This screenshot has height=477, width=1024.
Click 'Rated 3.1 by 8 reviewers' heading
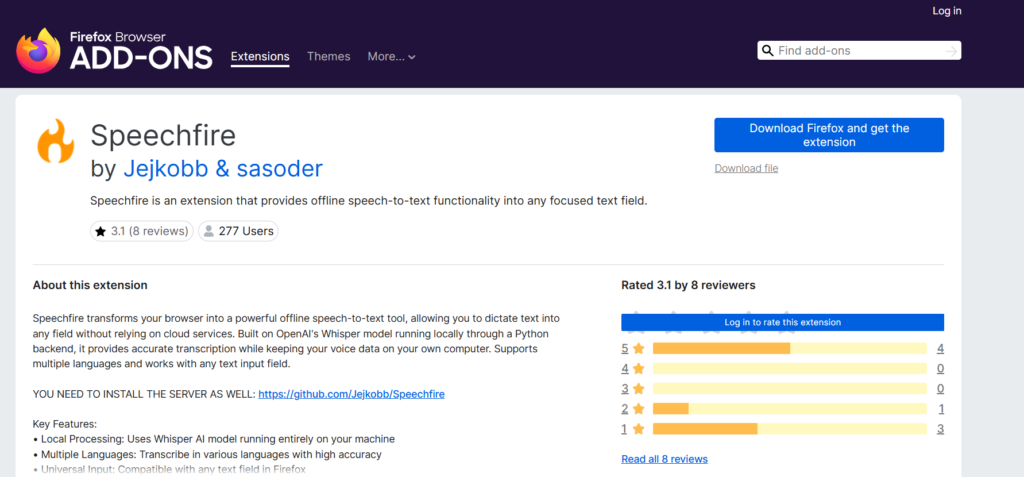tap(688, 286)
